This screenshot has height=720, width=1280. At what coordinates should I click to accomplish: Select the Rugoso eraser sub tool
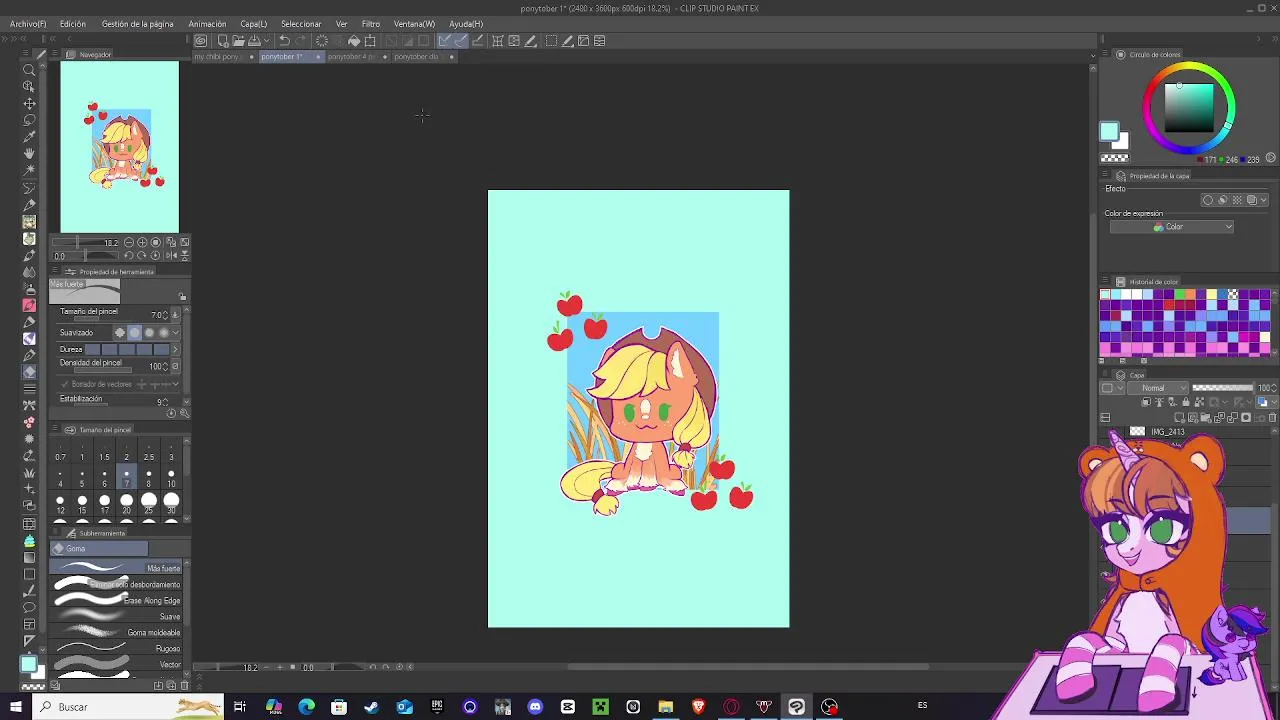(x=117, y=648)
